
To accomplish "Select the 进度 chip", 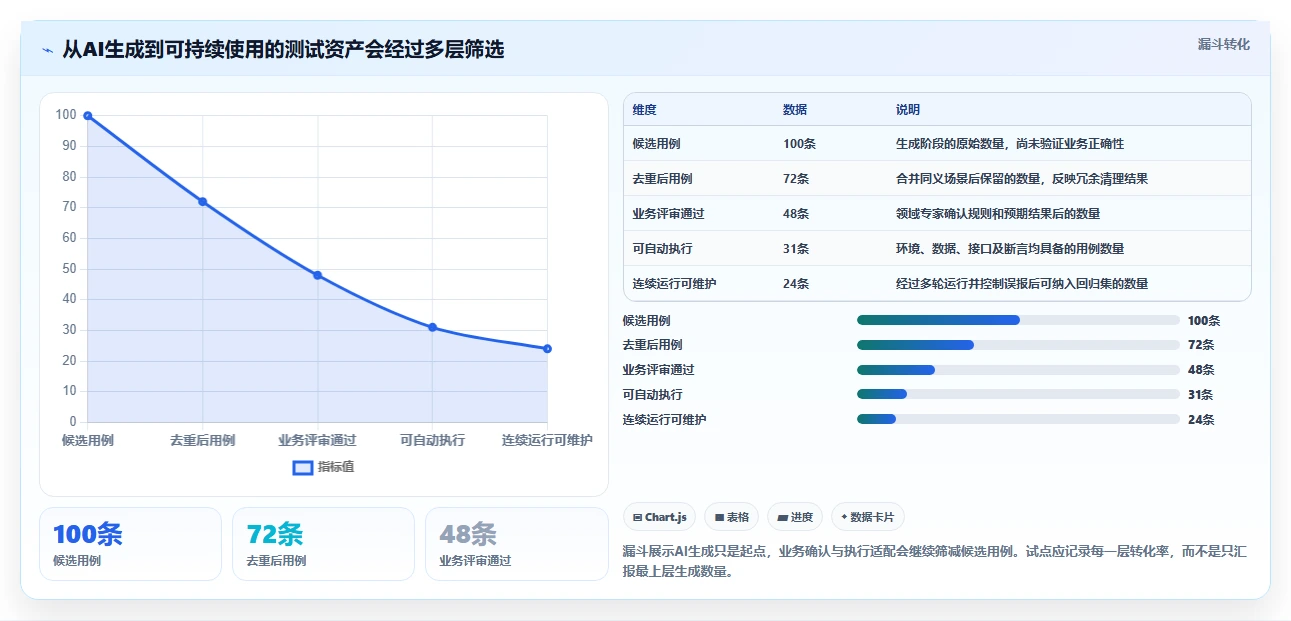I will click(x=795, y=517).
